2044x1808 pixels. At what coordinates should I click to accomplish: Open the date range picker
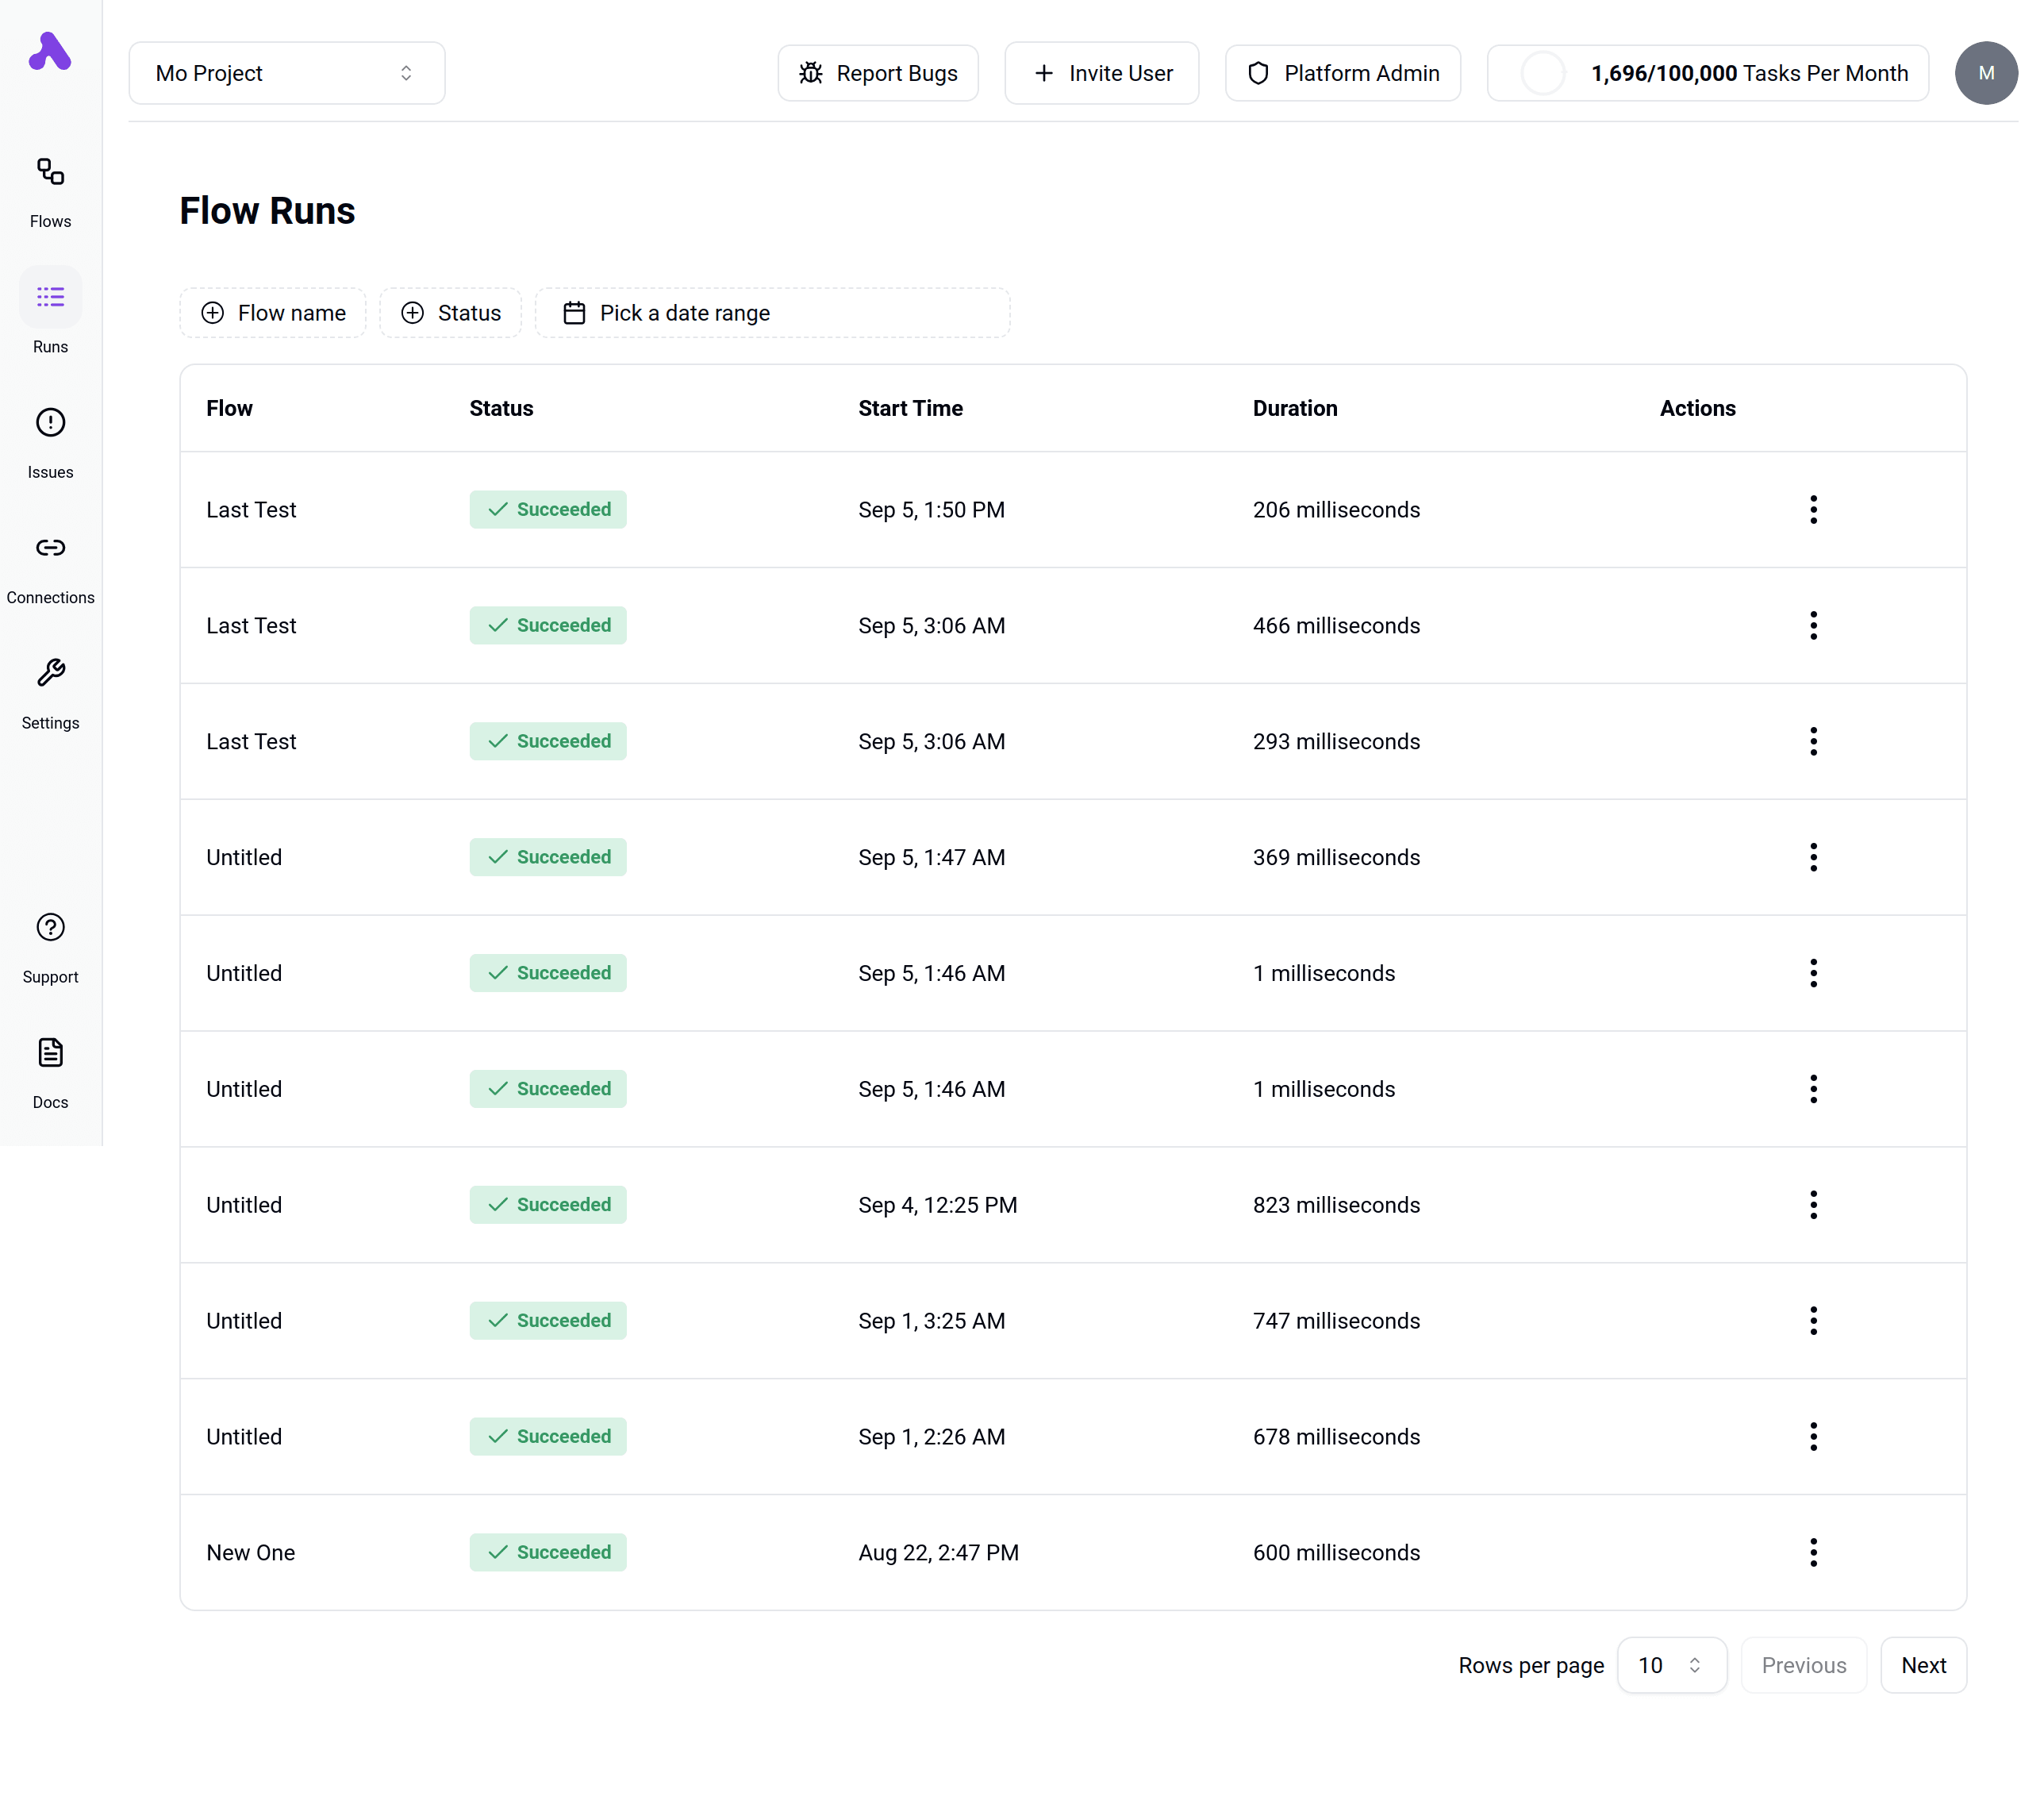772,313
